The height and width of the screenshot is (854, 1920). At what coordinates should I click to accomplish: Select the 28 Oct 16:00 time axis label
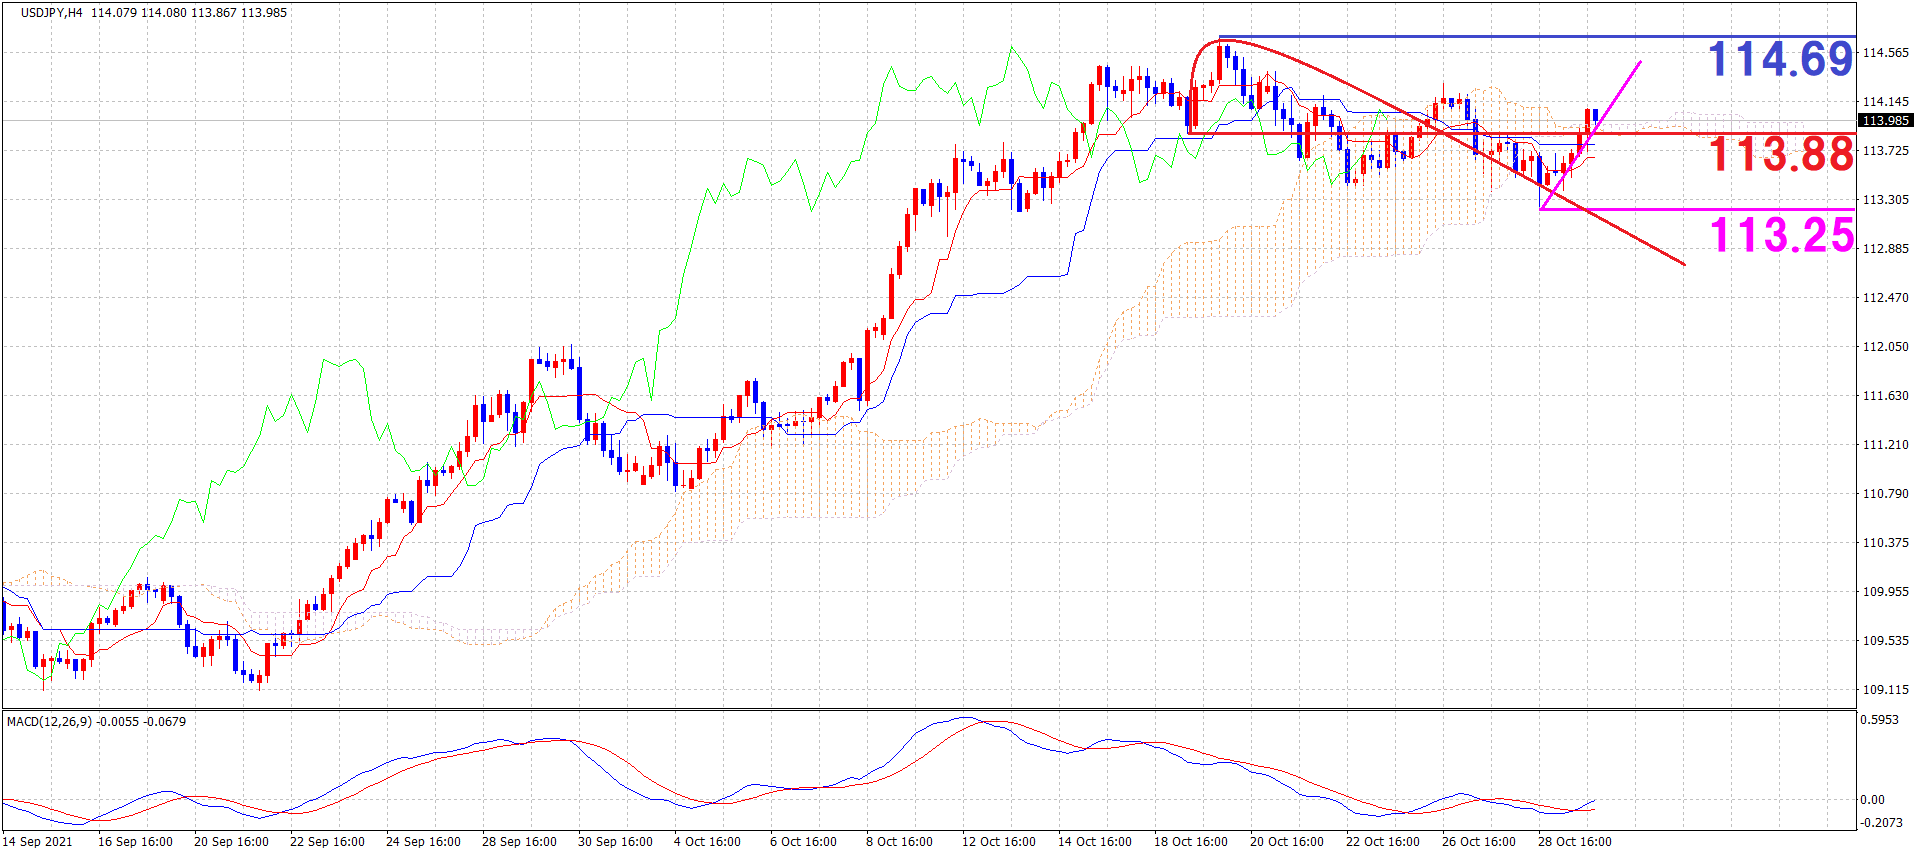[x=1574, y=841]
